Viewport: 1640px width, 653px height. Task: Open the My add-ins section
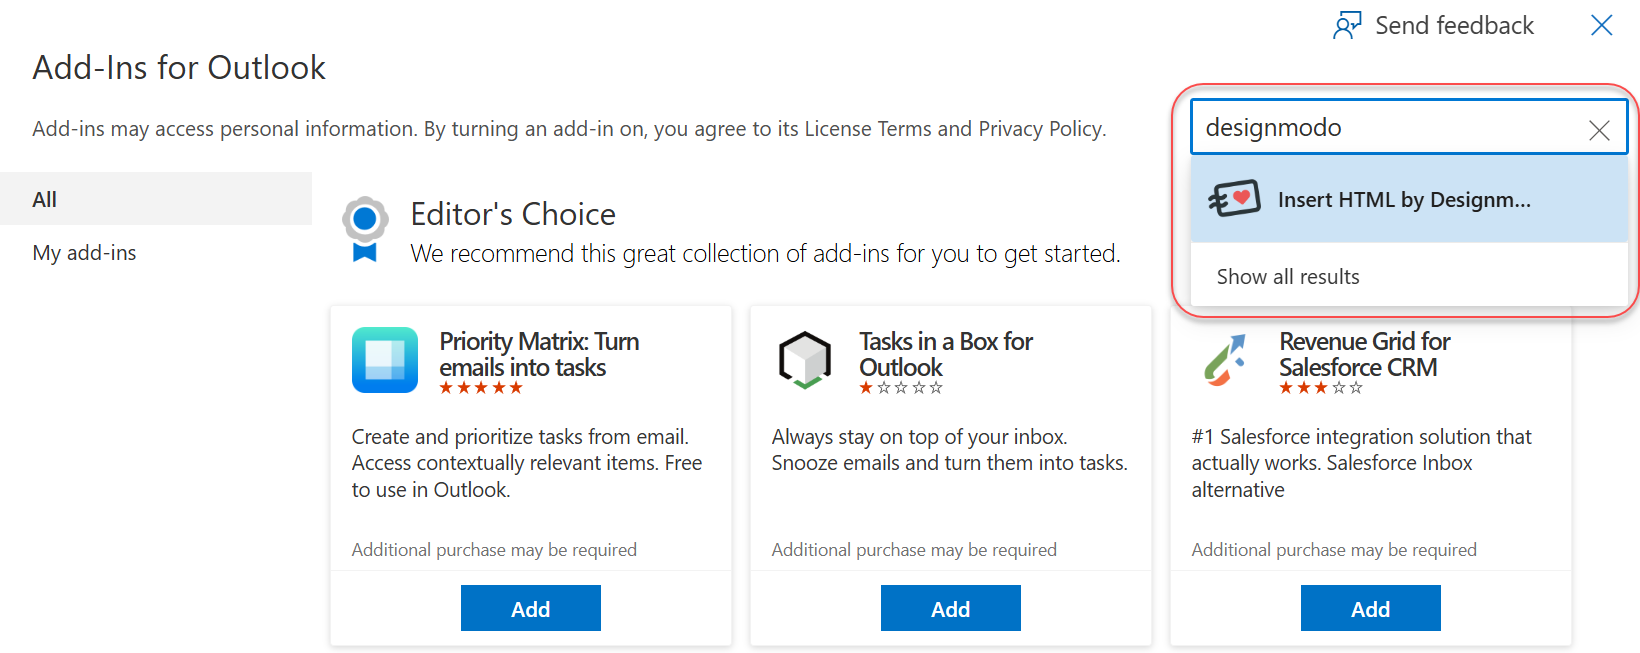(x=84, y=253)
